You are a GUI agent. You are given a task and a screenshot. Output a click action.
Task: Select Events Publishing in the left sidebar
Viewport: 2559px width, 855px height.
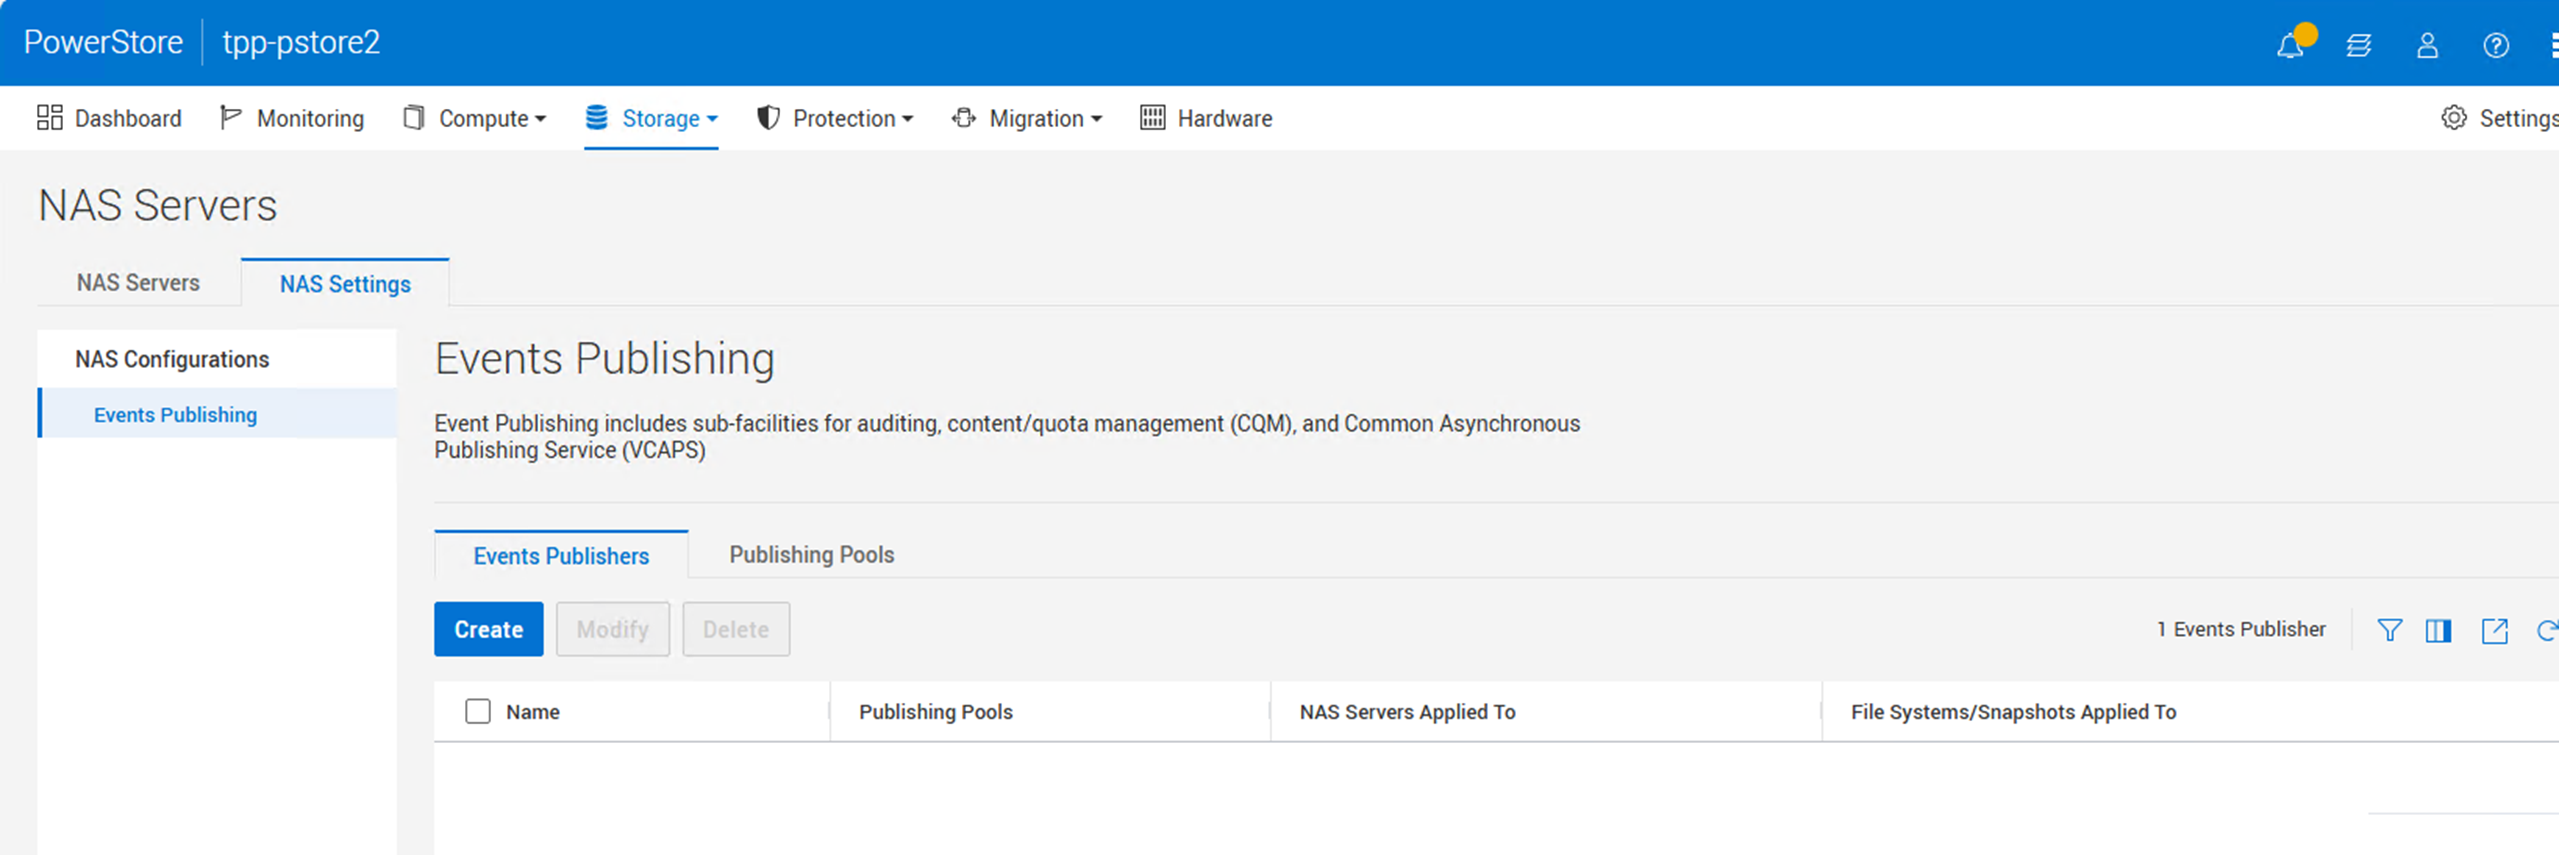coord(217,414)
